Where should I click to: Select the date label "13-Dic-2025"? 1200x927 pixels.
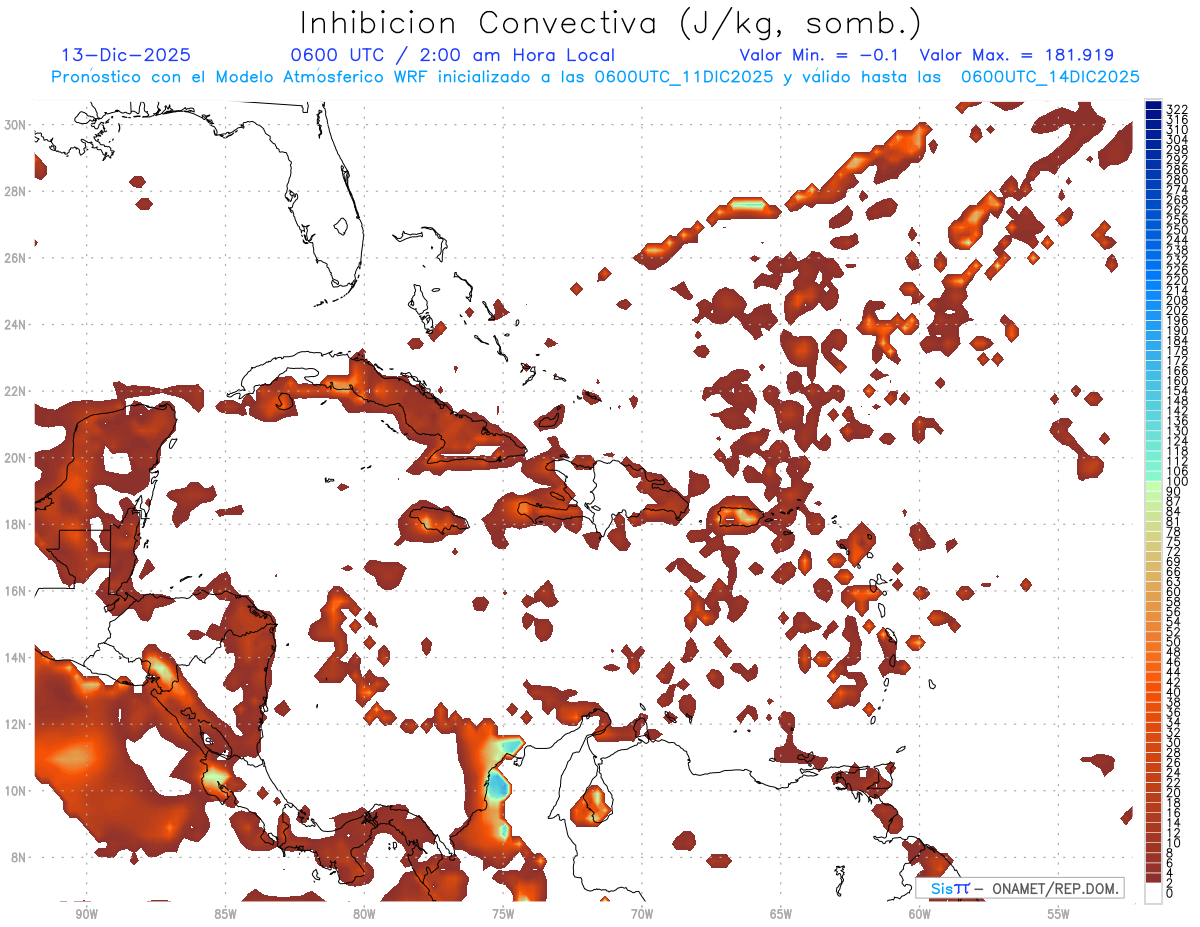coord(126,55)
